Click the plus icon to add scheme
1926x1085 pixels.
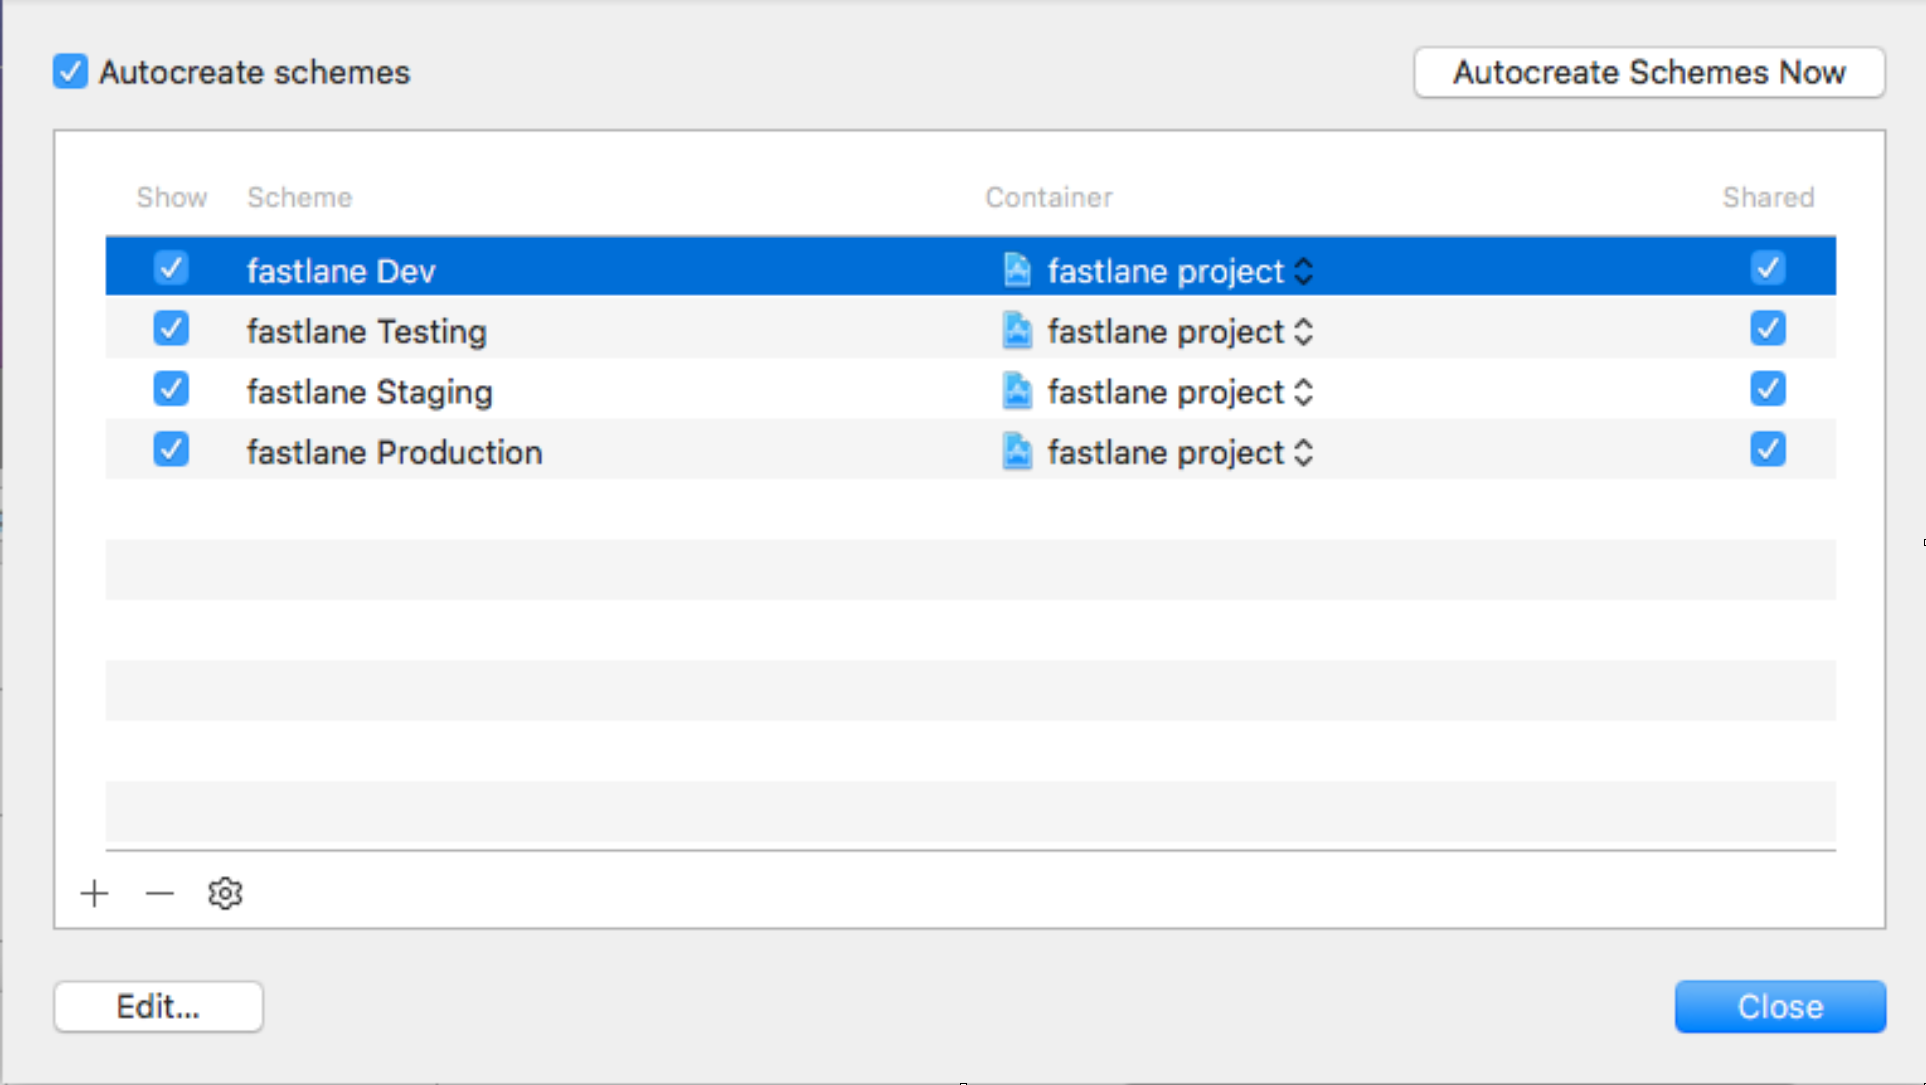(95, 893)
